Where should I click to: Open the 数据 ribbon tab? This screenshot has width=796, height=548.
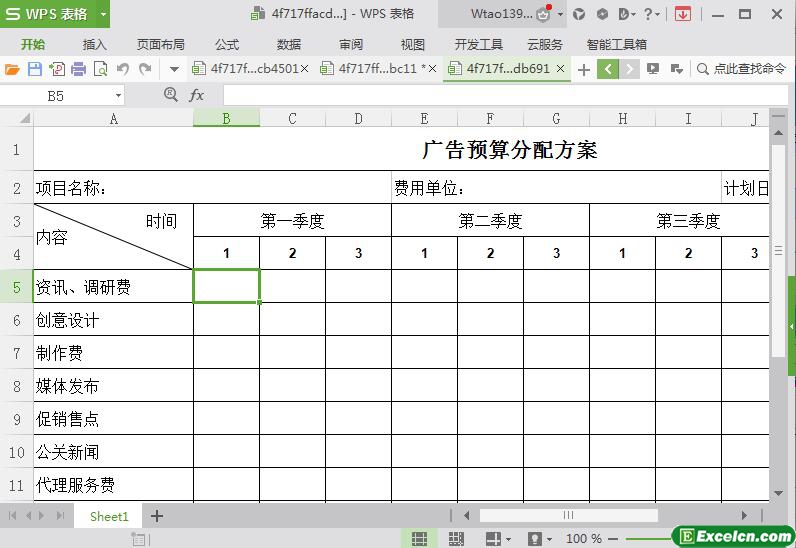pos(289,45)
